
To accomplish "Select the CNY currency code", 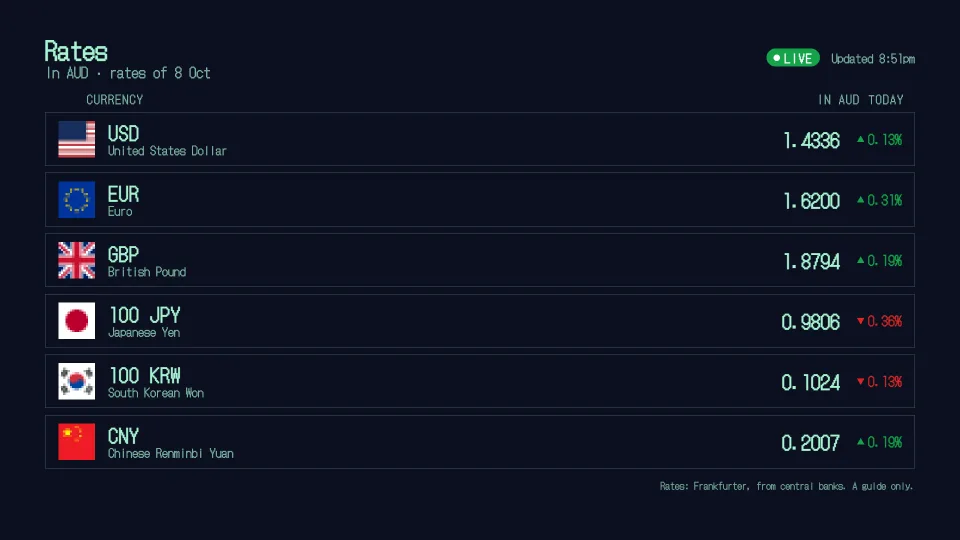I will point(123,437).
